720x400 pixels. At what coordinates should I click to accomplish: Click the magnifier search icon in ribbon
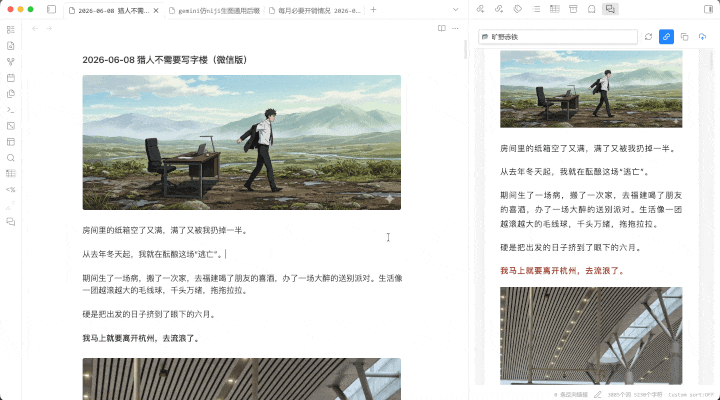[11, 158]
